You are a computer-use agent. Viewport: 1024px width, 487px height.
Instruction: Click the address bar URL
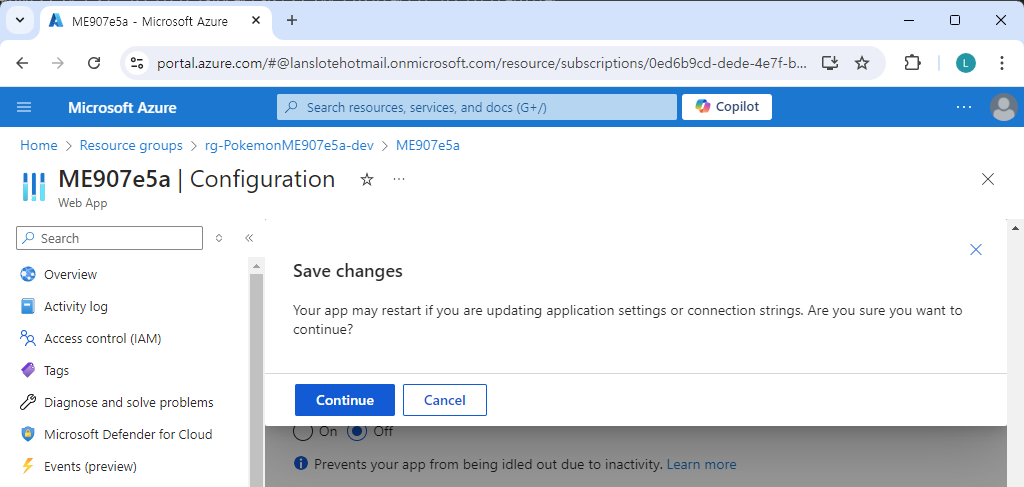[483, 63]
